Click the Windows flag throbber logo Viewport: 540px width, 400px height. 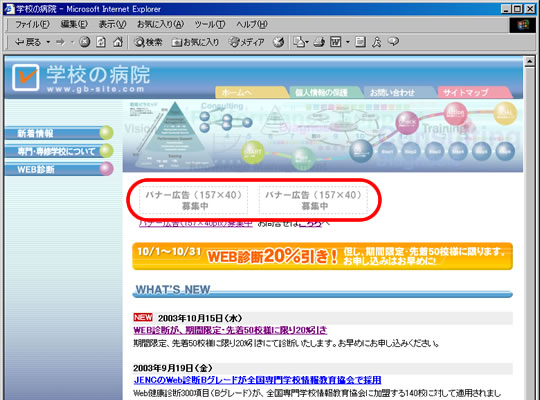pyautogui.click(x=522, y=25)
